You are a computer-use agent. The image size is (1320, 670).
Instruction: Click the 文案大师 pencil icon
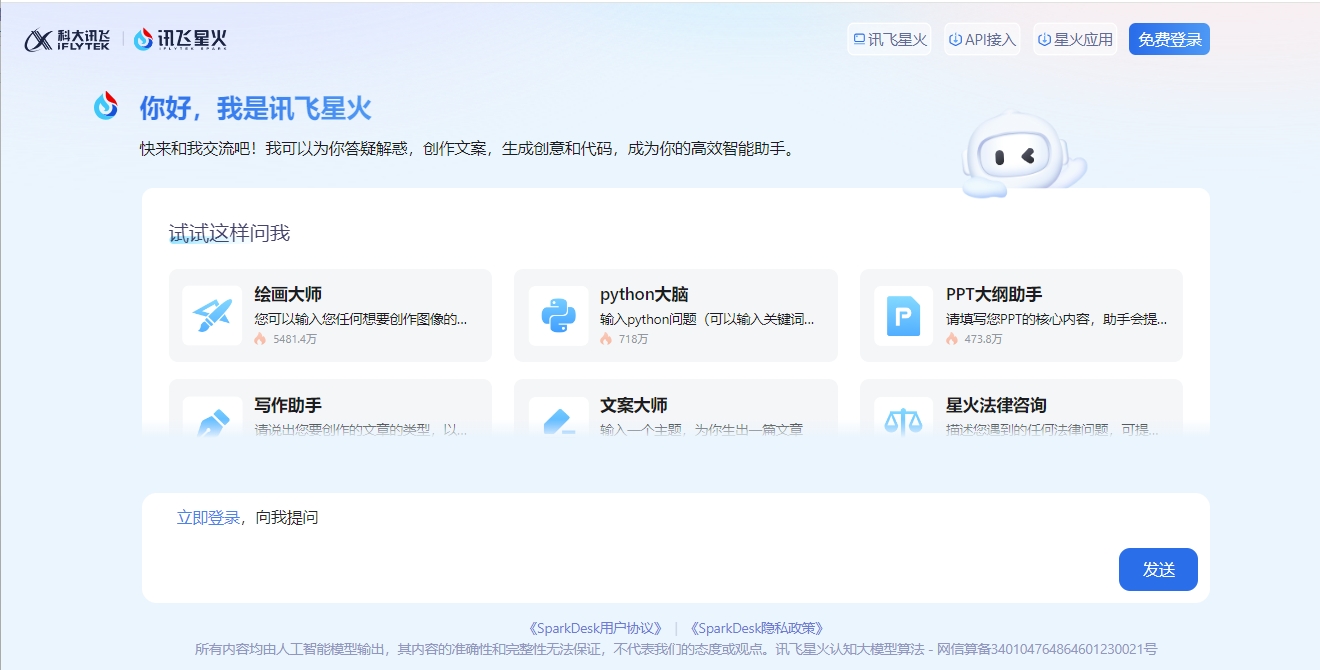point(558,420)
